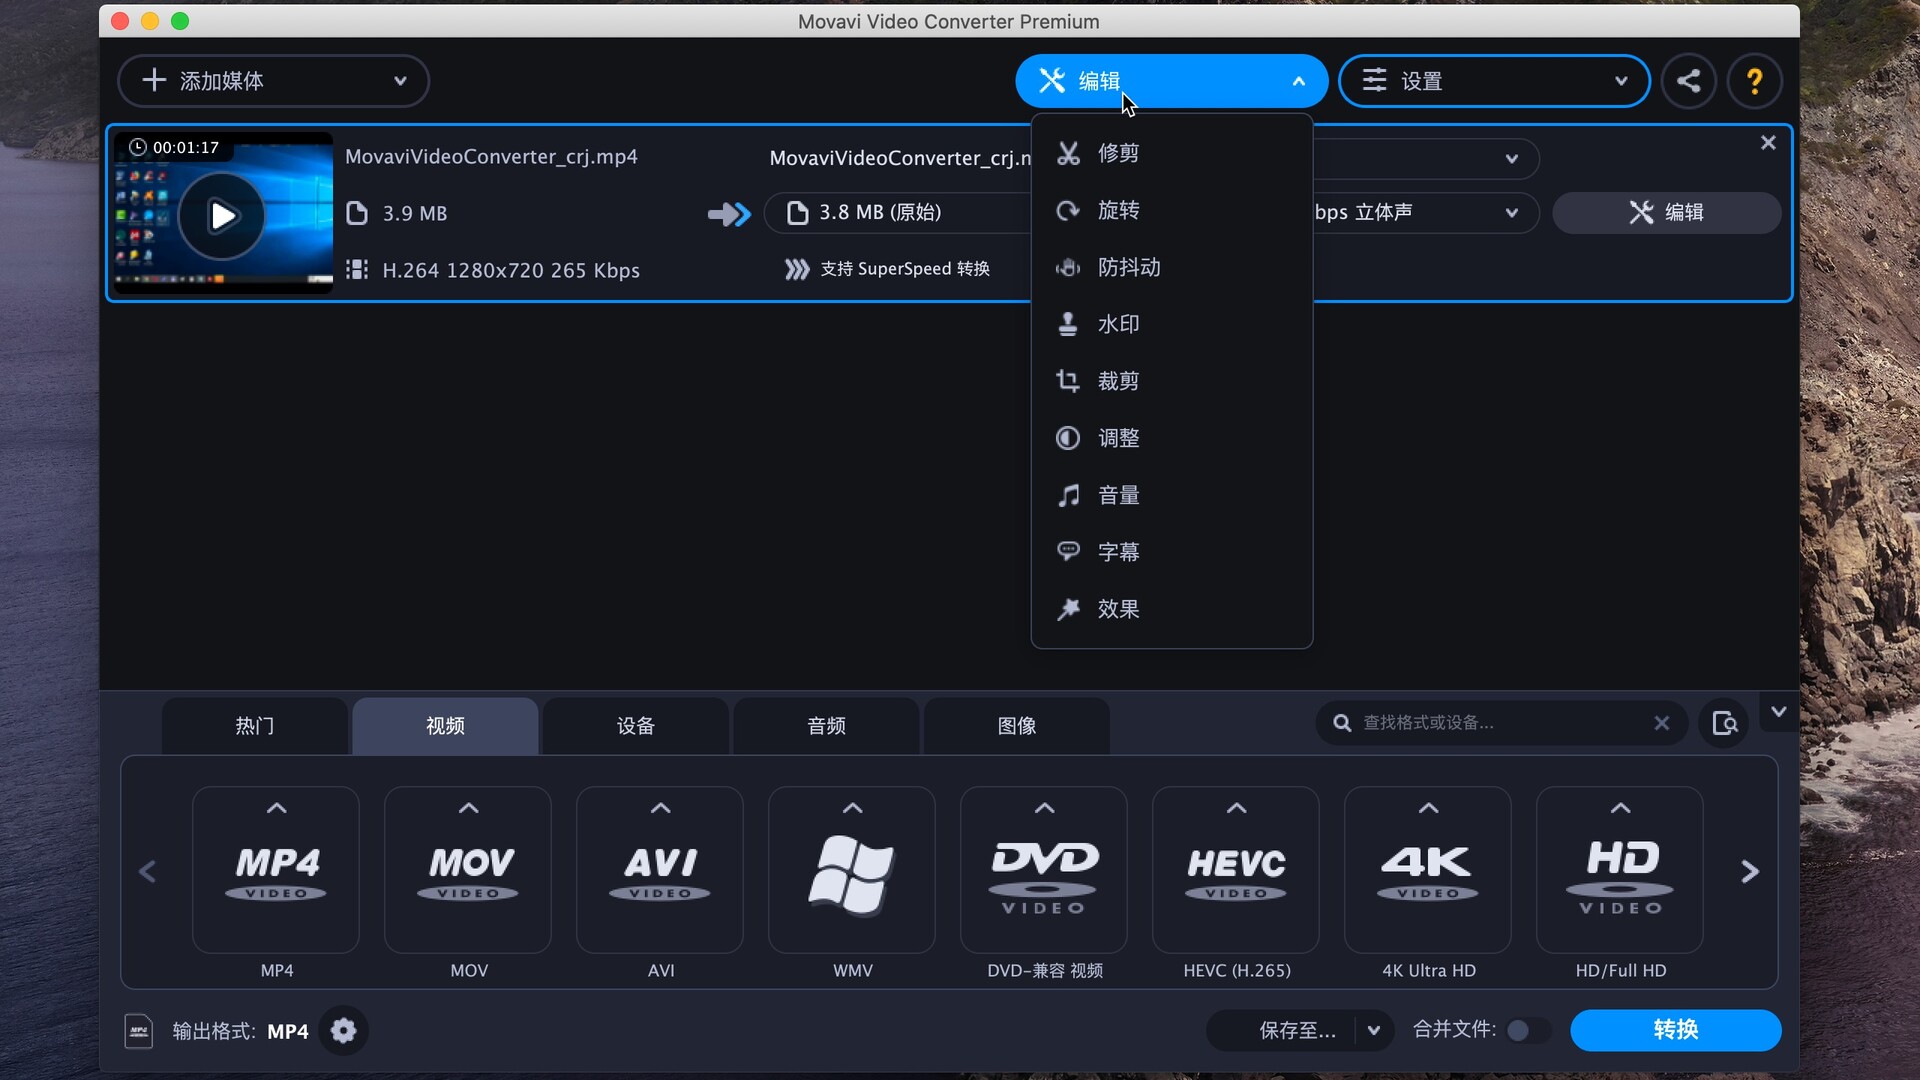
Task: Select the HD/Full HD format icon
Action: (1620, 870)
